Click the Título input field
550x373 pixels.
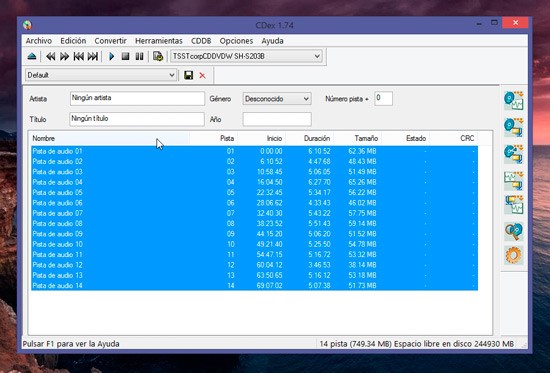(137, 119)
